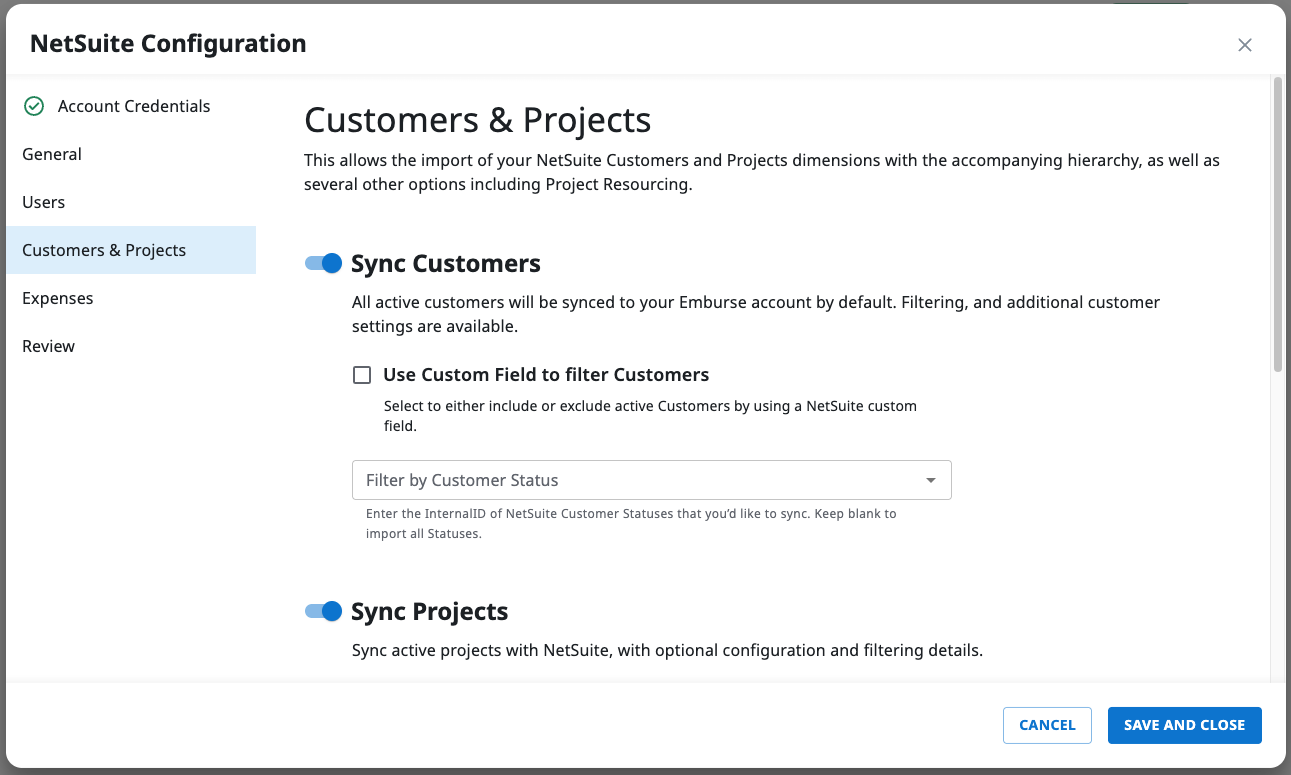
Task: Toggle the Sync Customers switch
Action: pos(324,263)
